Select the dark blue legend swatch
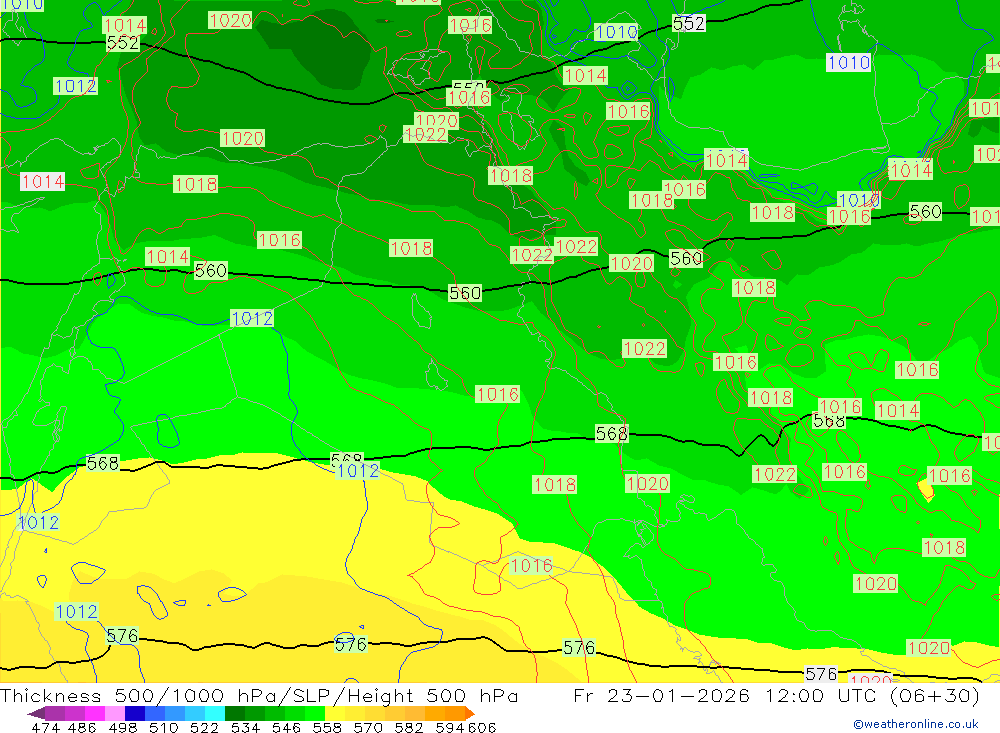Screen dimensions: 1000x733 135,713
